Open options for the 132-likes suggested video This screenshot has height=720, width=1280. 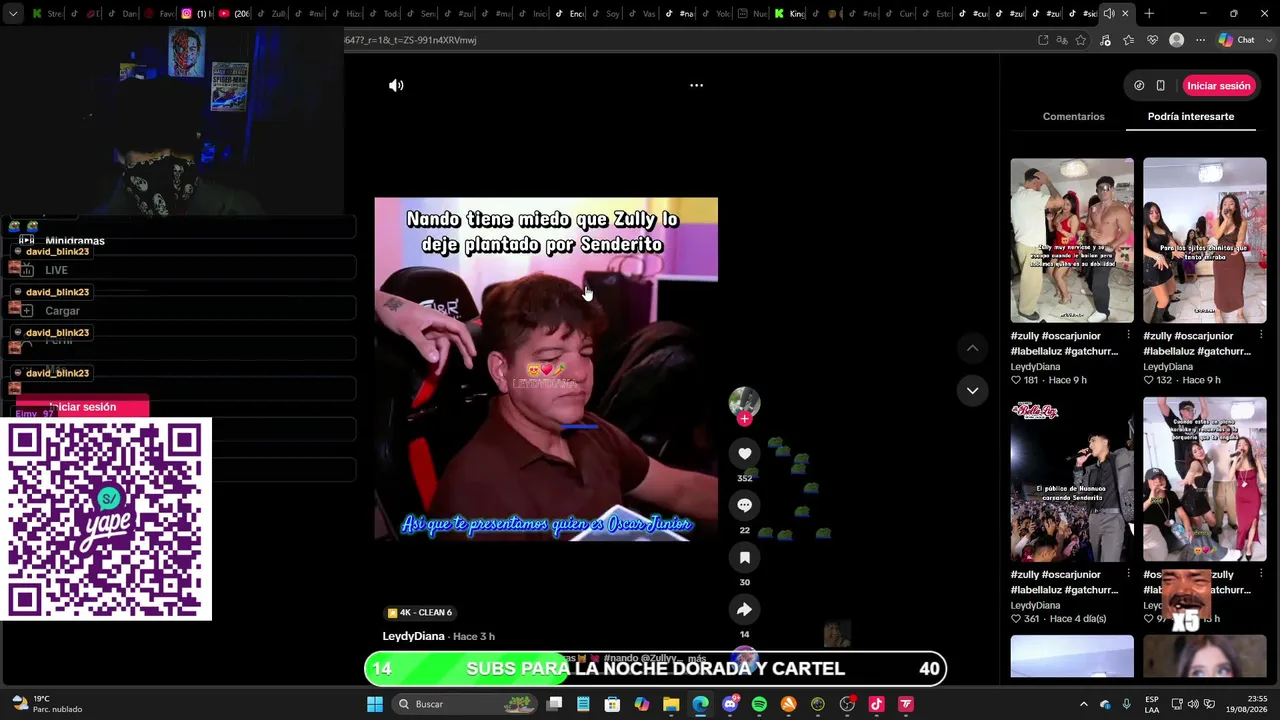tap(1261, 336)
